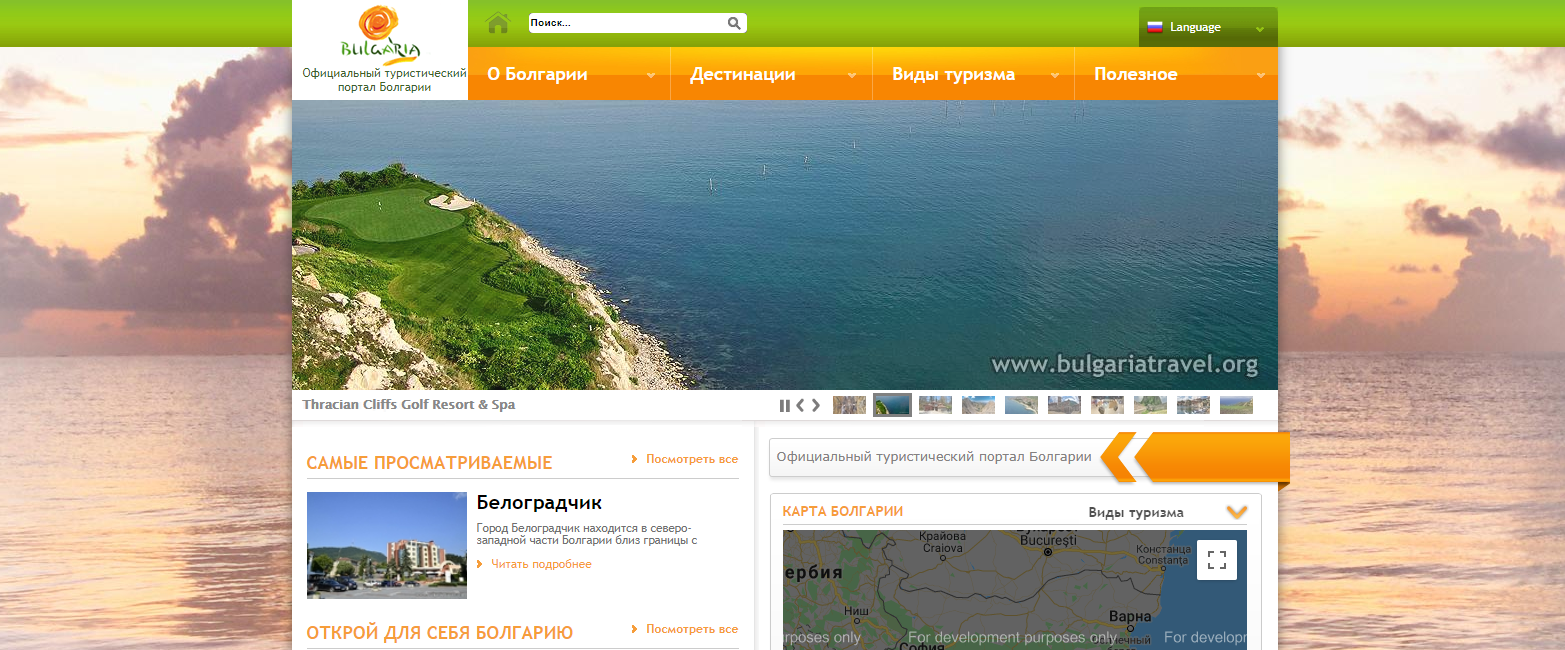
Task: Advance to the next slide
Action: [x=816, y=405]
